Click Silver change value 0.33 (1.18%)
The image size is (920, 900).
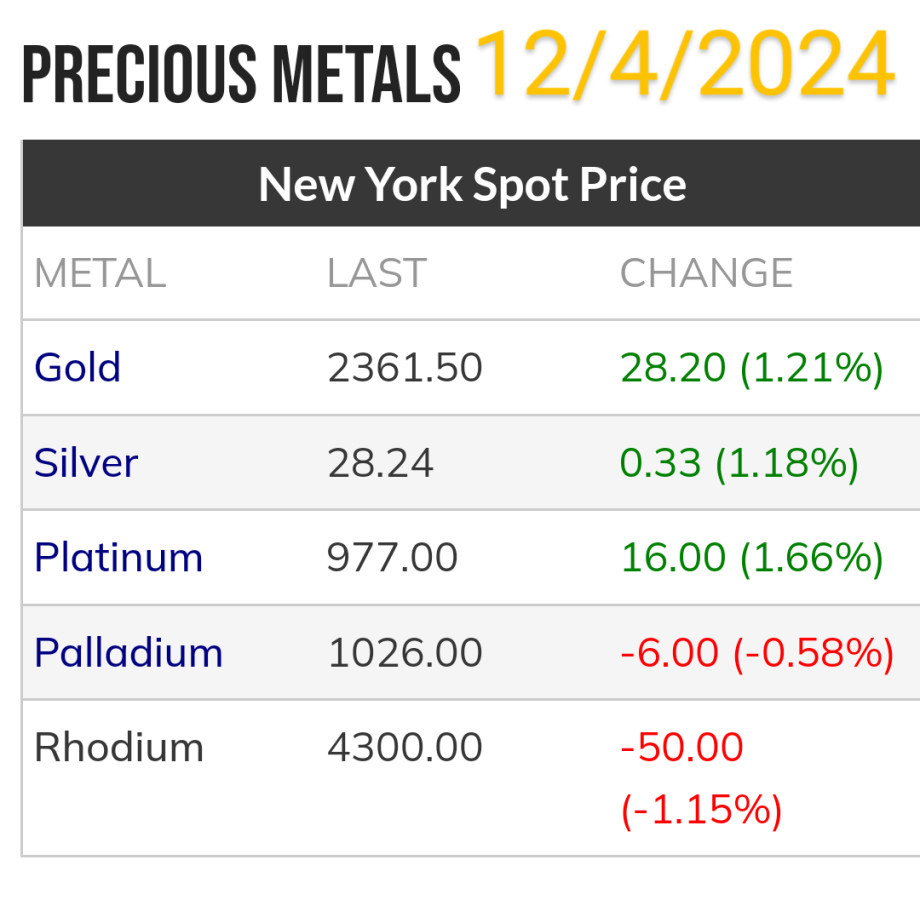click(x=739, y=463)
